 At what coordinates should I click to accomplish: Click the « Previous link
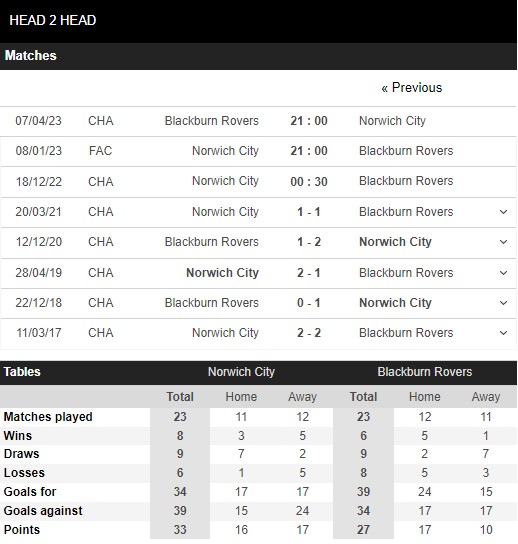411,88
